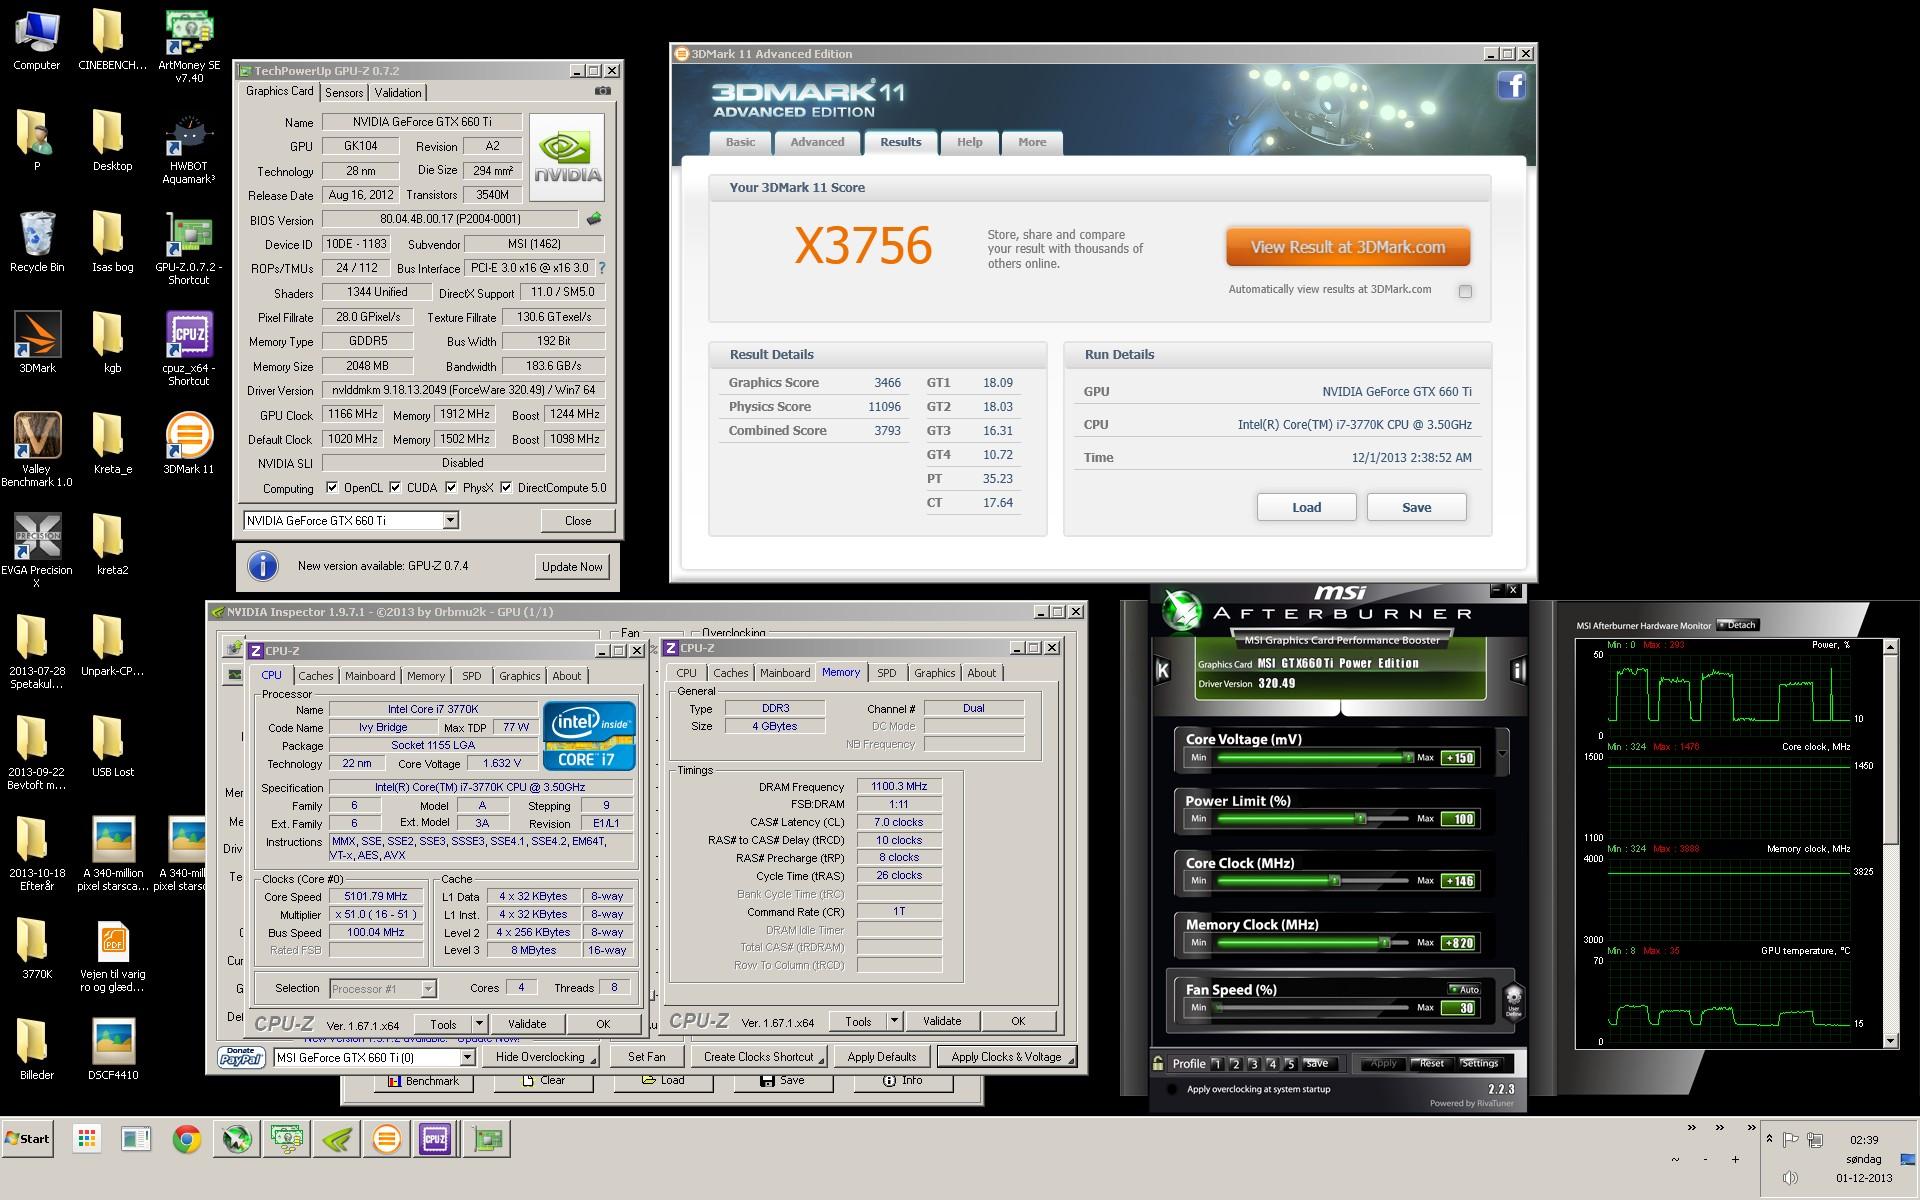Screen dimensions: 1920x1200
Task: Click the Save button in 3DMark Run Details
Action: (x=1416, y=507)
